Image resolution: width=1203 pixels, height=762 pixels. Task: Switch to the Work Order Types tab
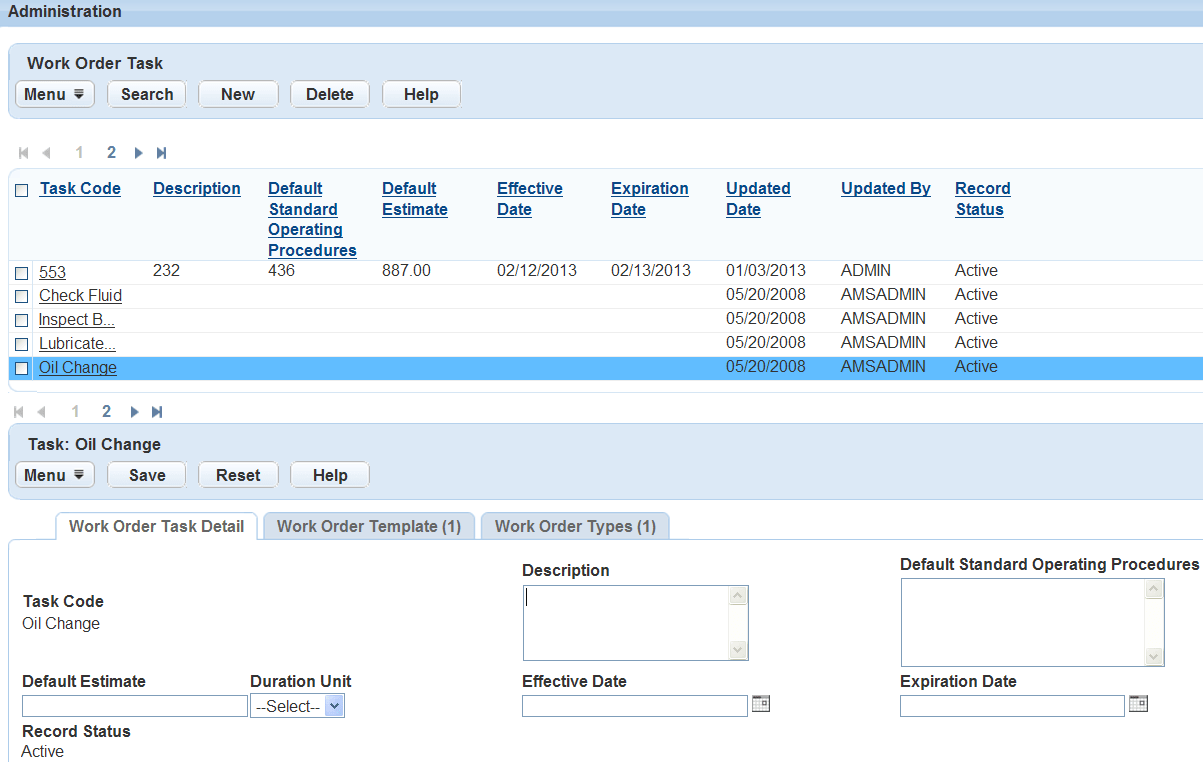[575, 525]
